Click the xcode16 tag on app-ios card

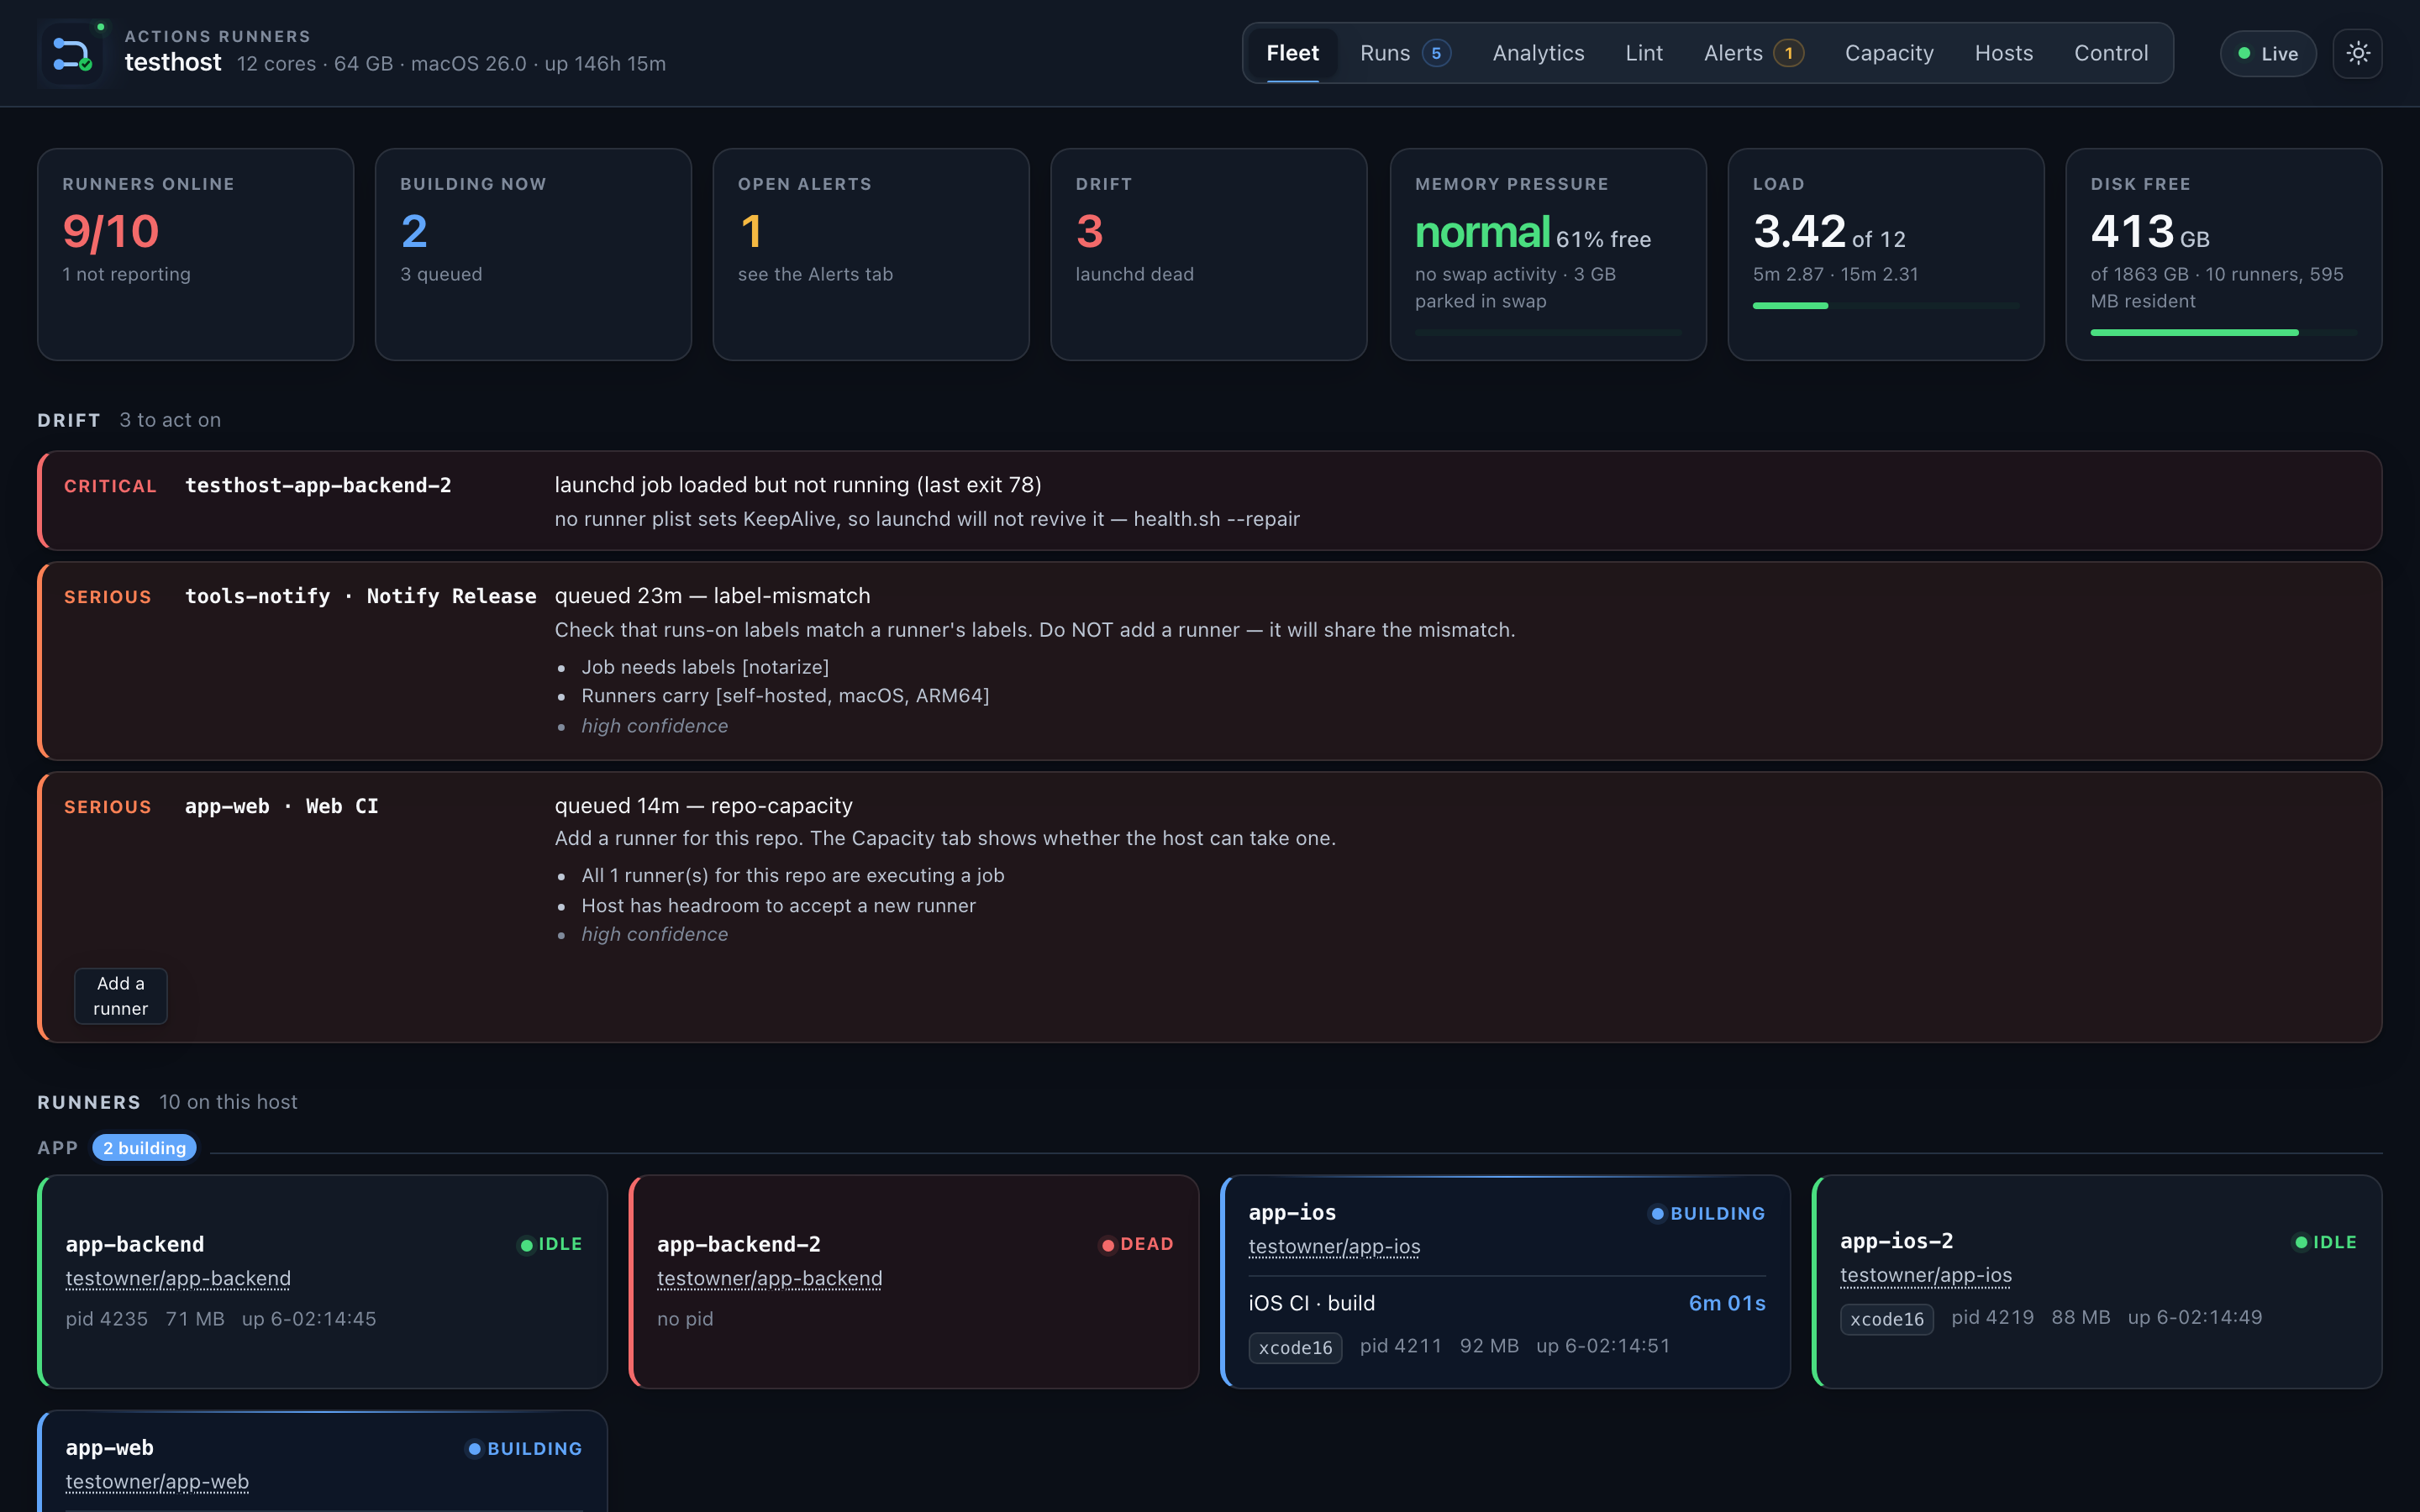pyautogui.click(x=1295, y=1347)
